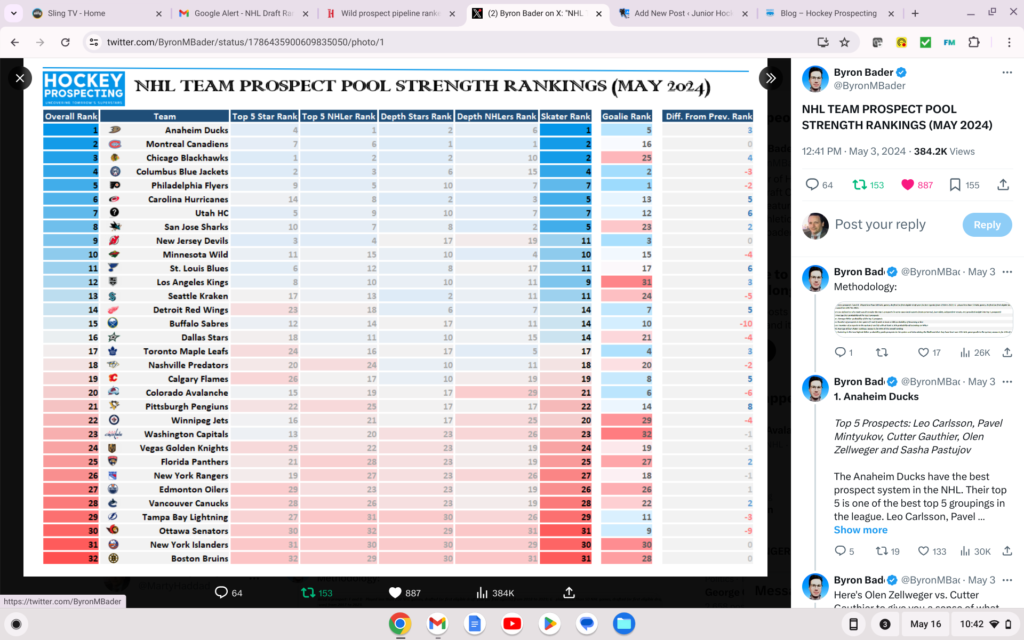The height and width of the screenshot is (640, 1024).
Task: Bookmark the tweet via icon showing 155
Action: tap(955, 185)
